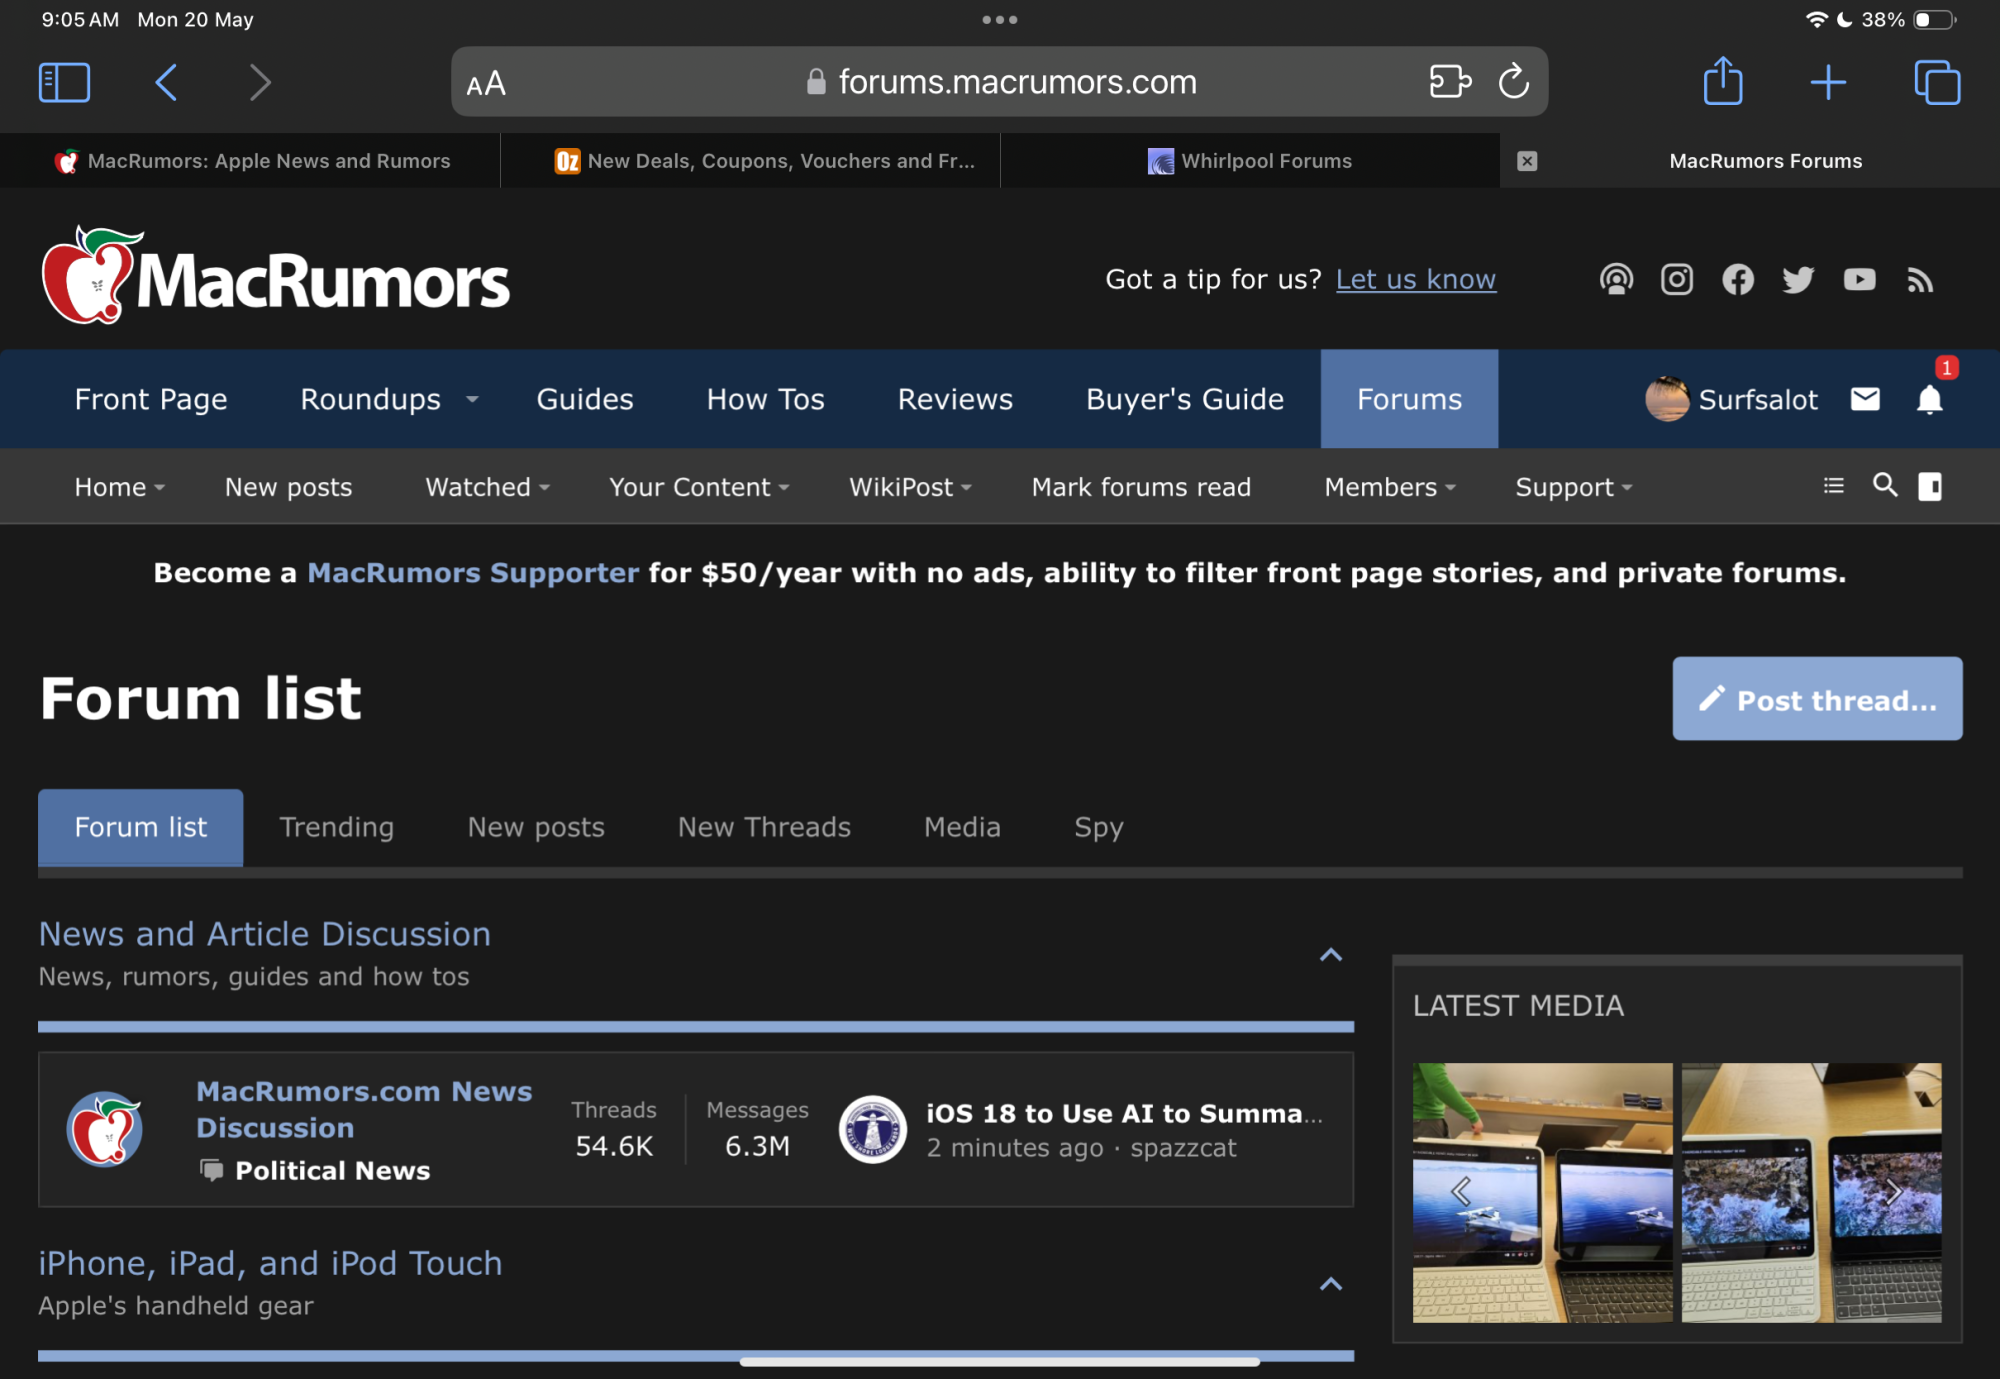Viewport: 2000px width, 1379px height.
Task: Show previous Latest Media image
Action: pos(1461,1192)
